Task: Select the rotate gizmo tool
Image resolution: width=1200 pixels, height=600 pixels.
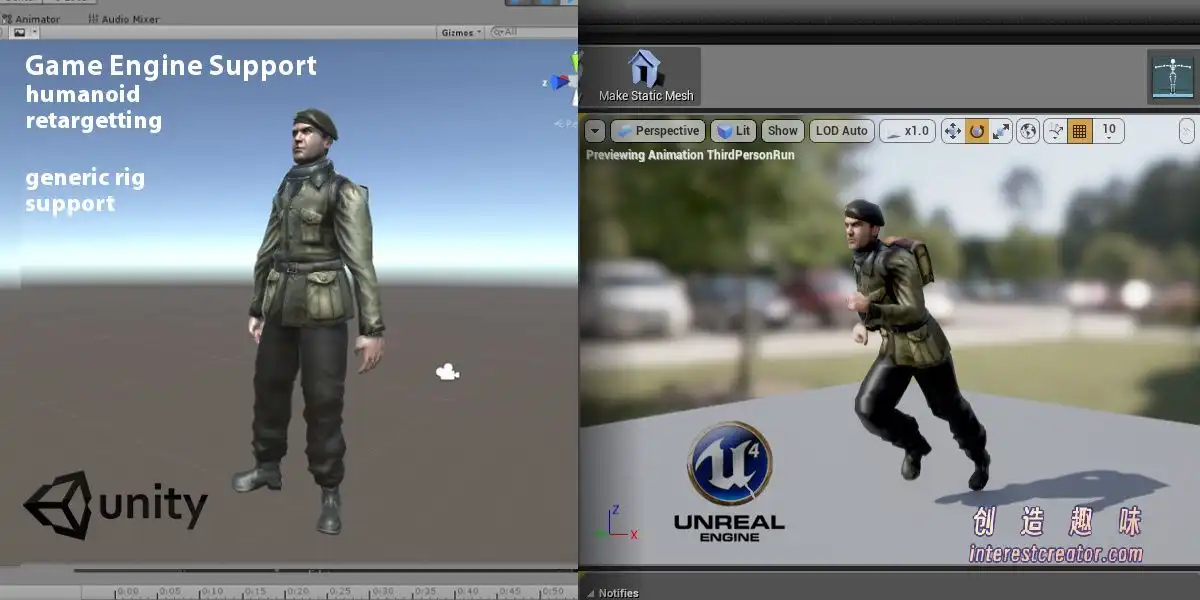Action: pyautogui.click(x=977, y=131)
